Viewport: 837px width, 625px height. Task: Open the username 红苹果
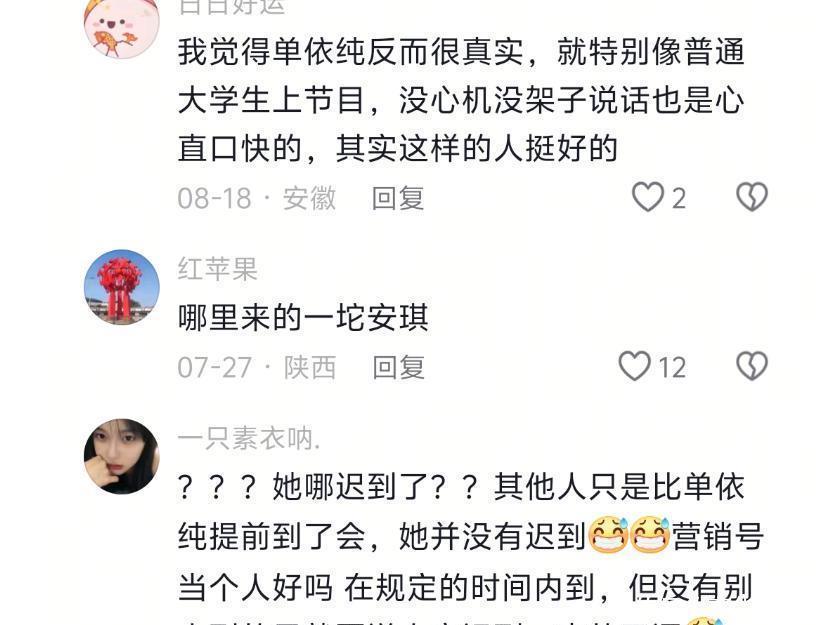[x=218, y=269]
